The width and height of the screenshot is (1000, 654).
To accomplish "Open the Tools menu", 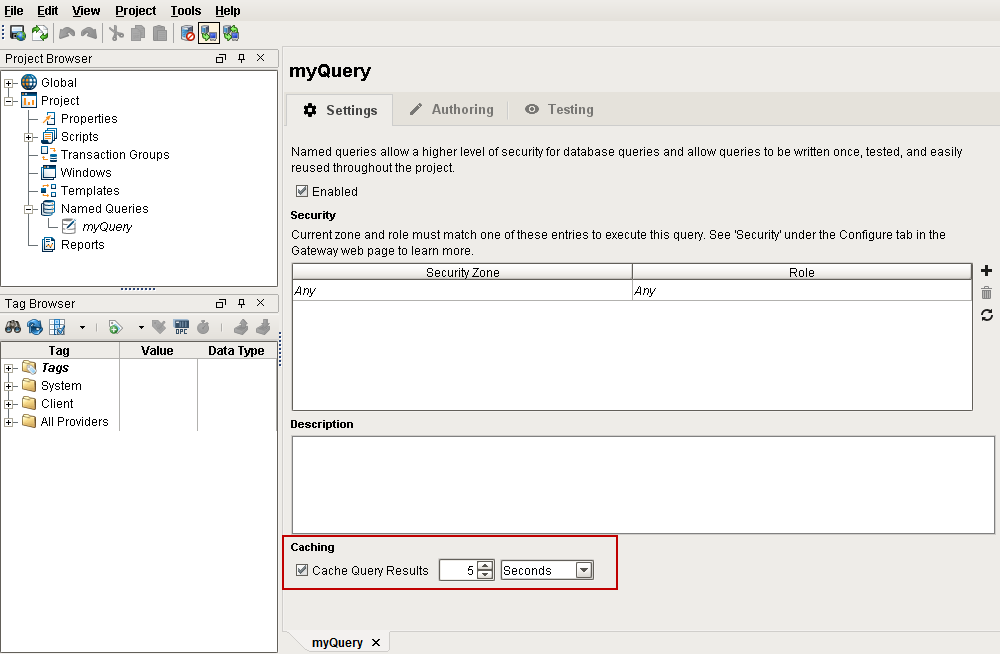I will point(186,11).
